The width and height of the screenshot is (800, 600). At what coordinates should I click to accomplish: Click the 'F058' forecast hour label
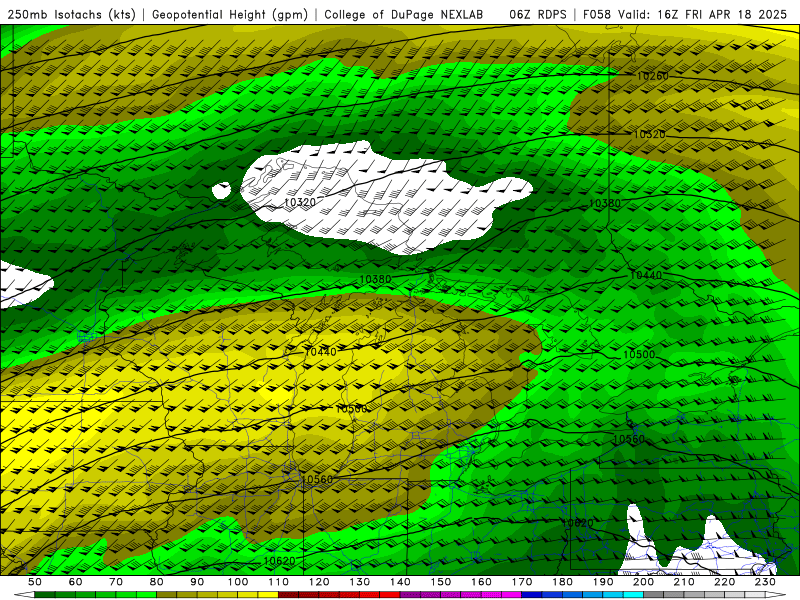coord(597,14)
